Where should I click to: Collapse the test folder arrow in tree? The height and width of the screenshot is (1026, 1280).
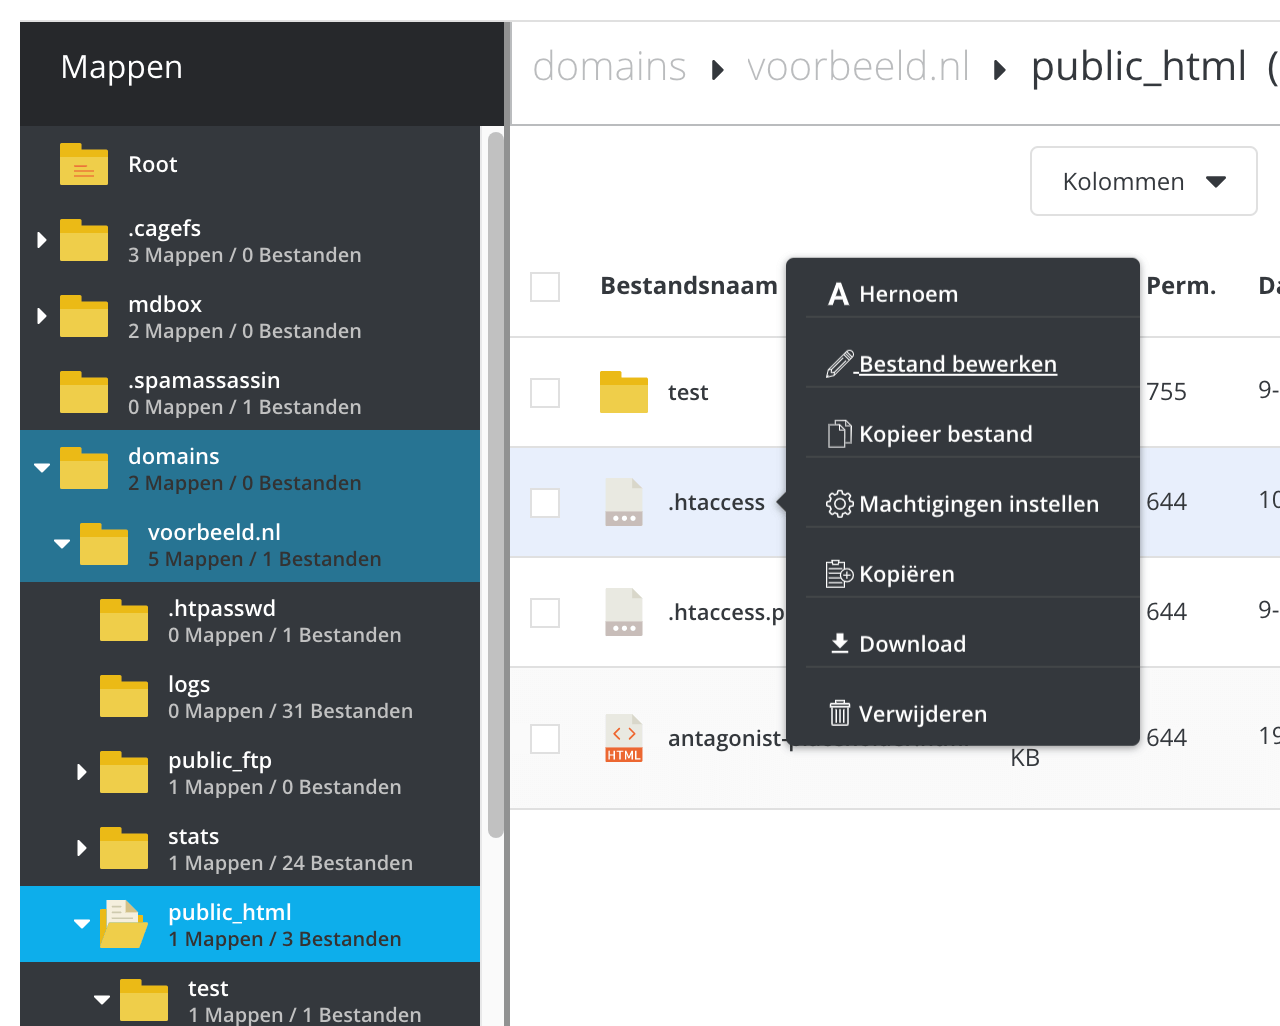coord(102,999)
